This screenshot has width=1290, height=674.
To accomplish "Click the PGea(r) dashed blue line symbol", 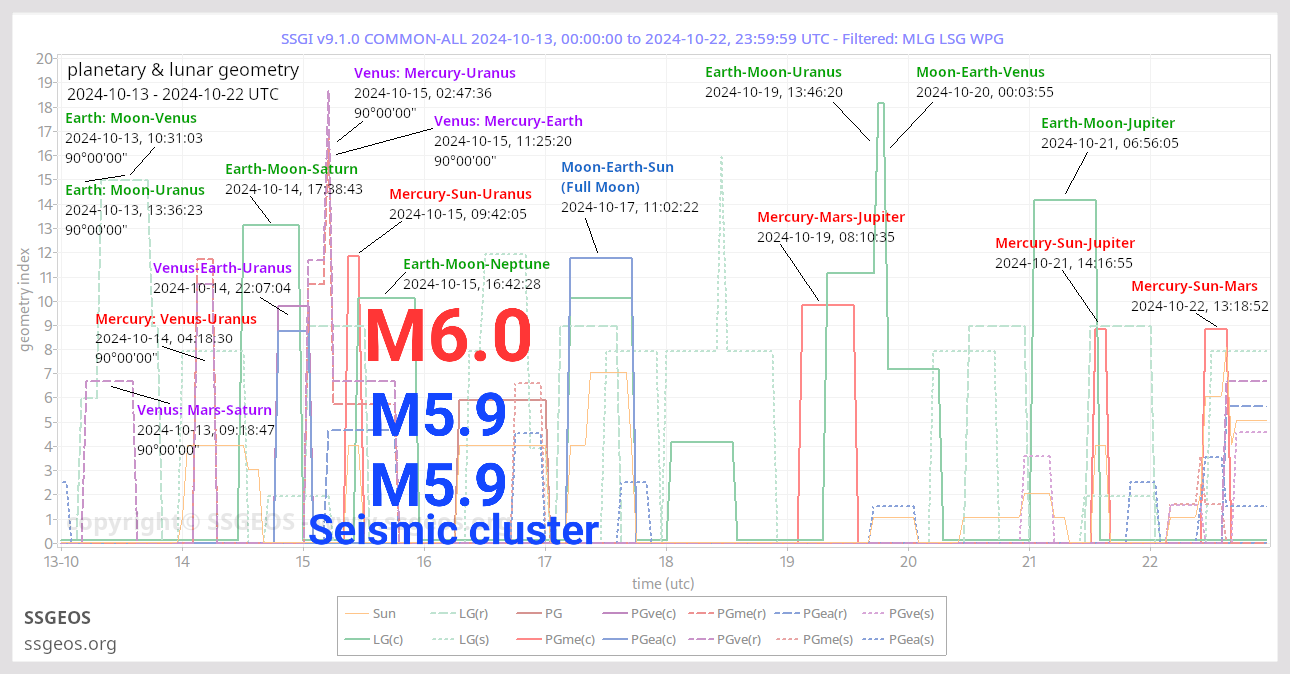I will pos(788,613).
